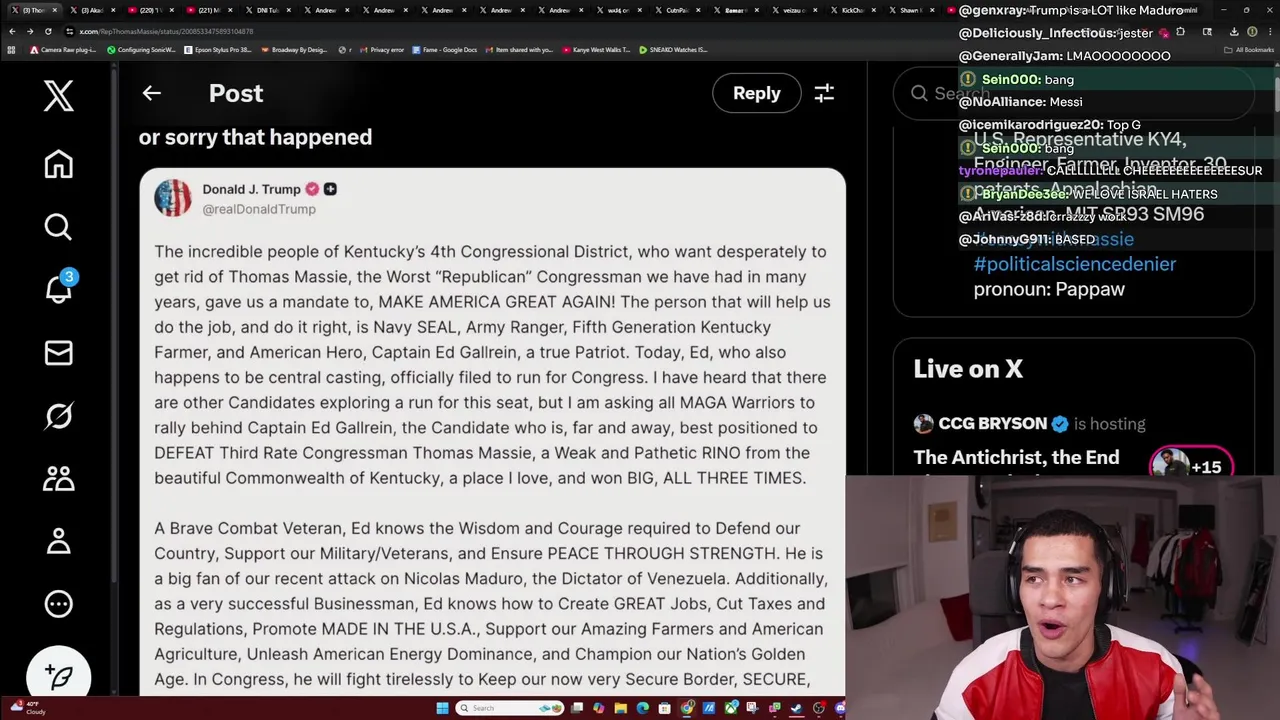
Task: Open CCG BRYSON host name link
Action: pos(992,423)
